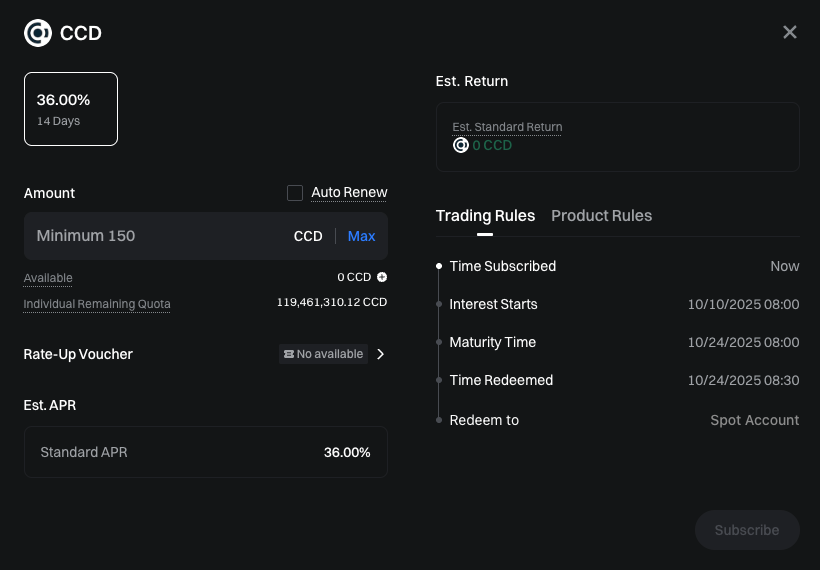
Task: Click the Est. Standard Return label
Action: coord(507,127)
